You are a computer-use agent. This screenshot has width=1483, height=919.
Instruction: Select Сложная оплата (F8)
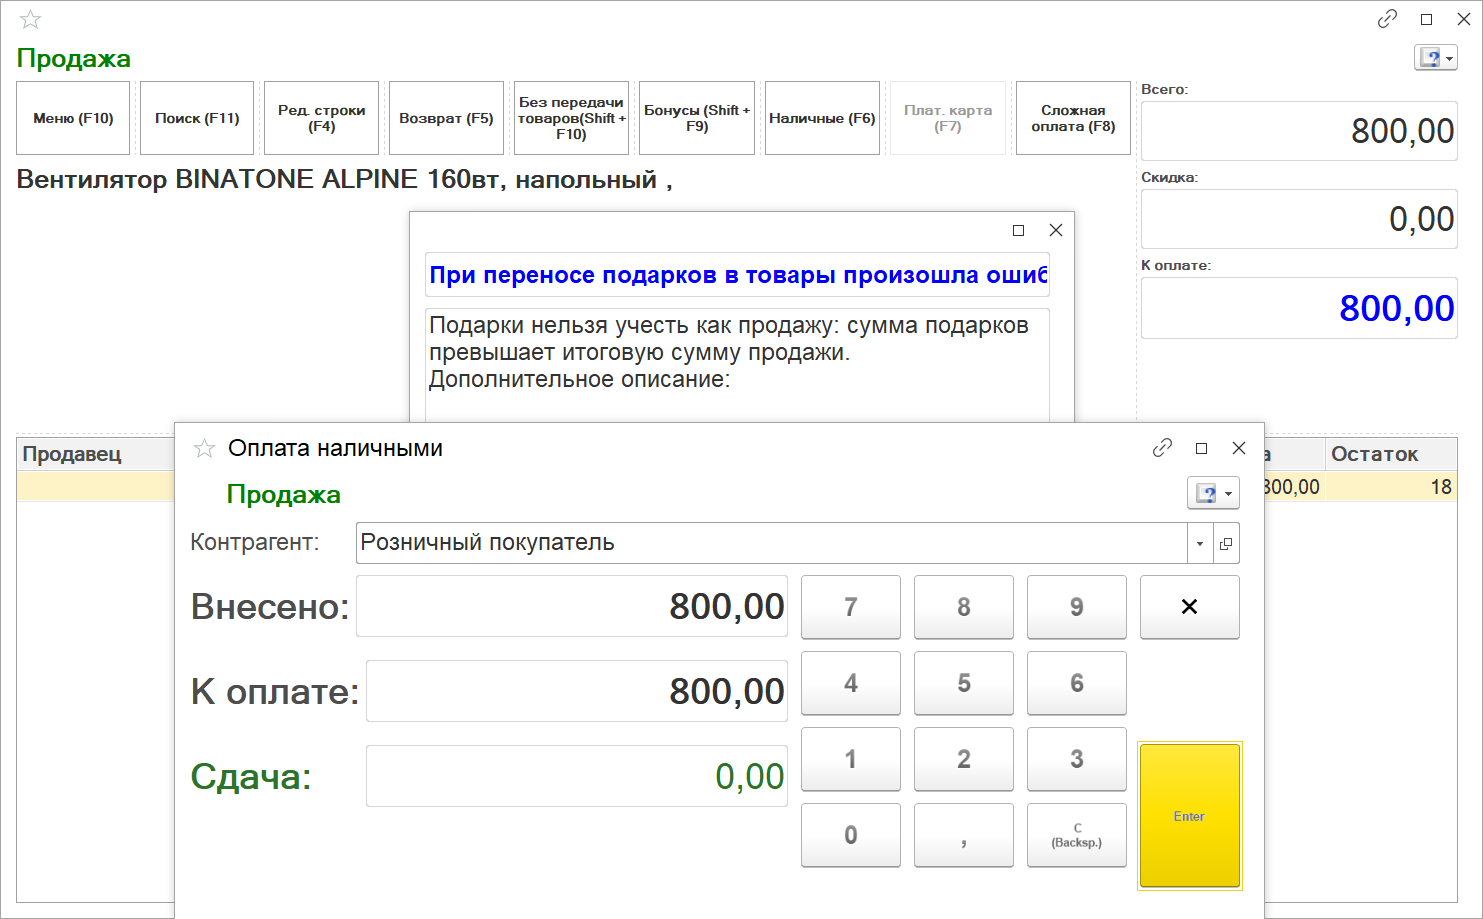(1073, 118)
